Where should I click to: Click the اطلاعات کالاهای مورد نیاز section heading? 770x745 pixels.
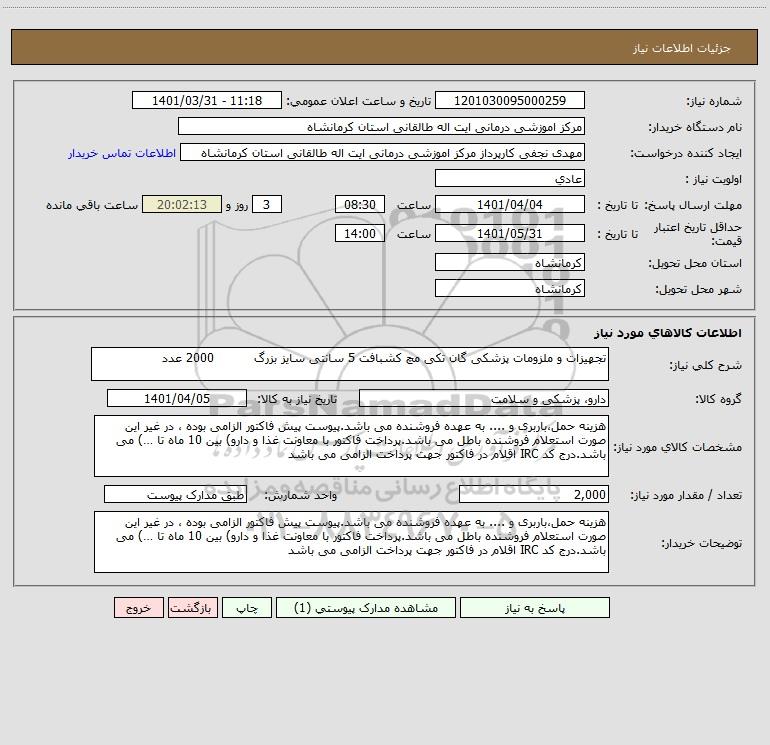(668, 333)
